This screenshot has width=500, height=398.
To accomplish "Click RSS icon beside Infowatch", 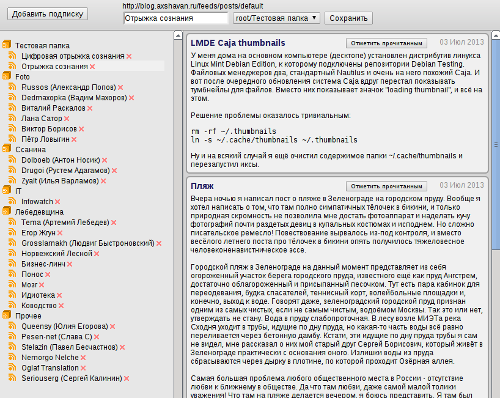I will pyautogui.click(x=13, y=201).
